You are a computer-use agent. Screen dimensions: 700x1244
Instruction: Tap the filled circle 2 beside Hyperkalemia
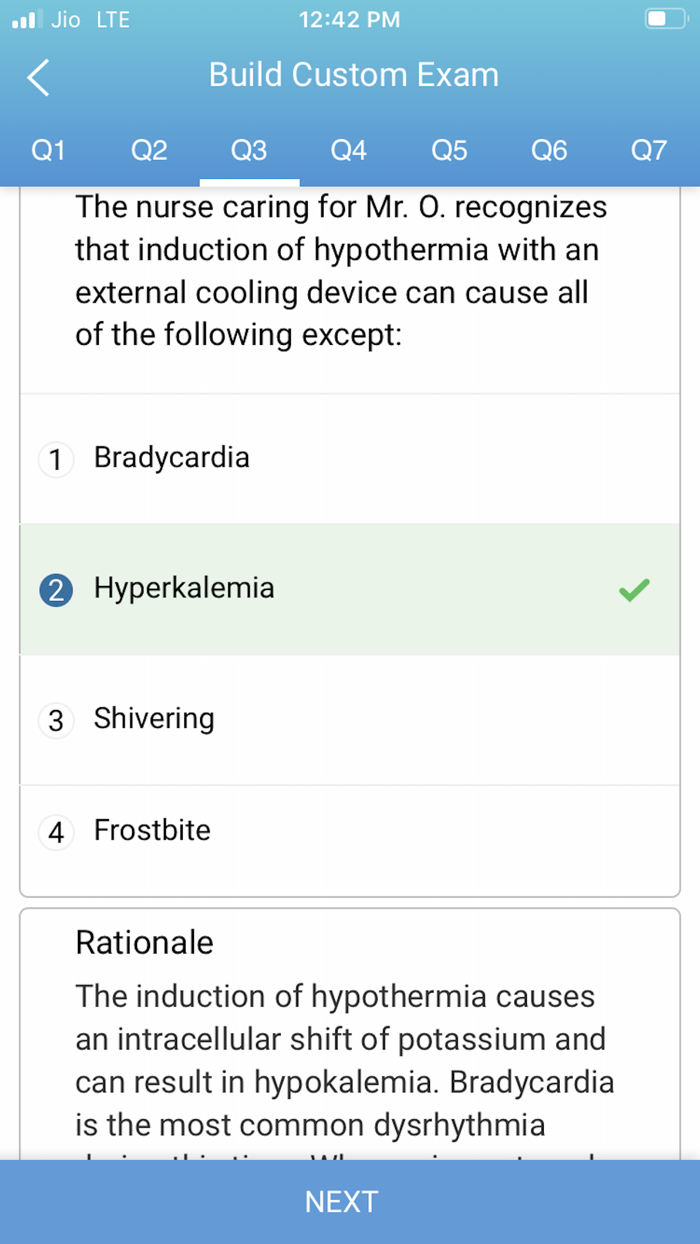point(54,589)
